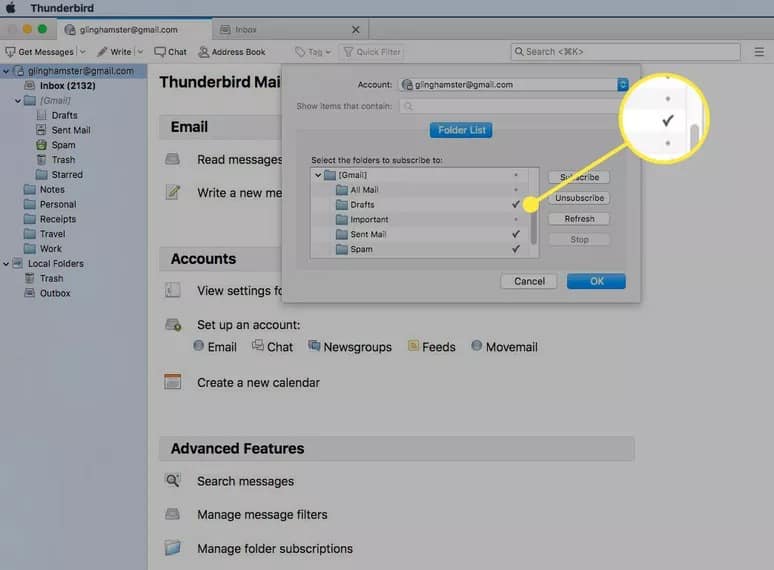Close the Inbox tab

pyautogui.click(x=355, y=30)
